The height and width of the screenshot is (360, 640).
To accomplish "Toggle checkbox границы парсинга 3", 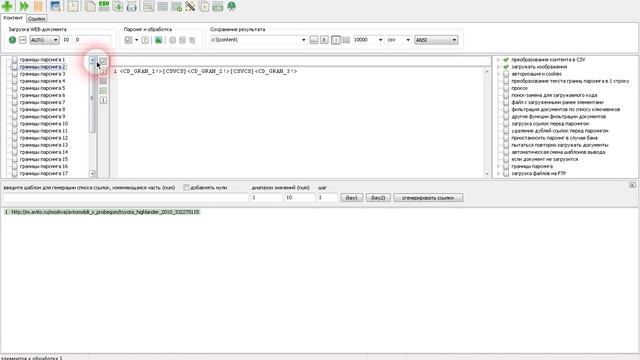I will (15, 74).
